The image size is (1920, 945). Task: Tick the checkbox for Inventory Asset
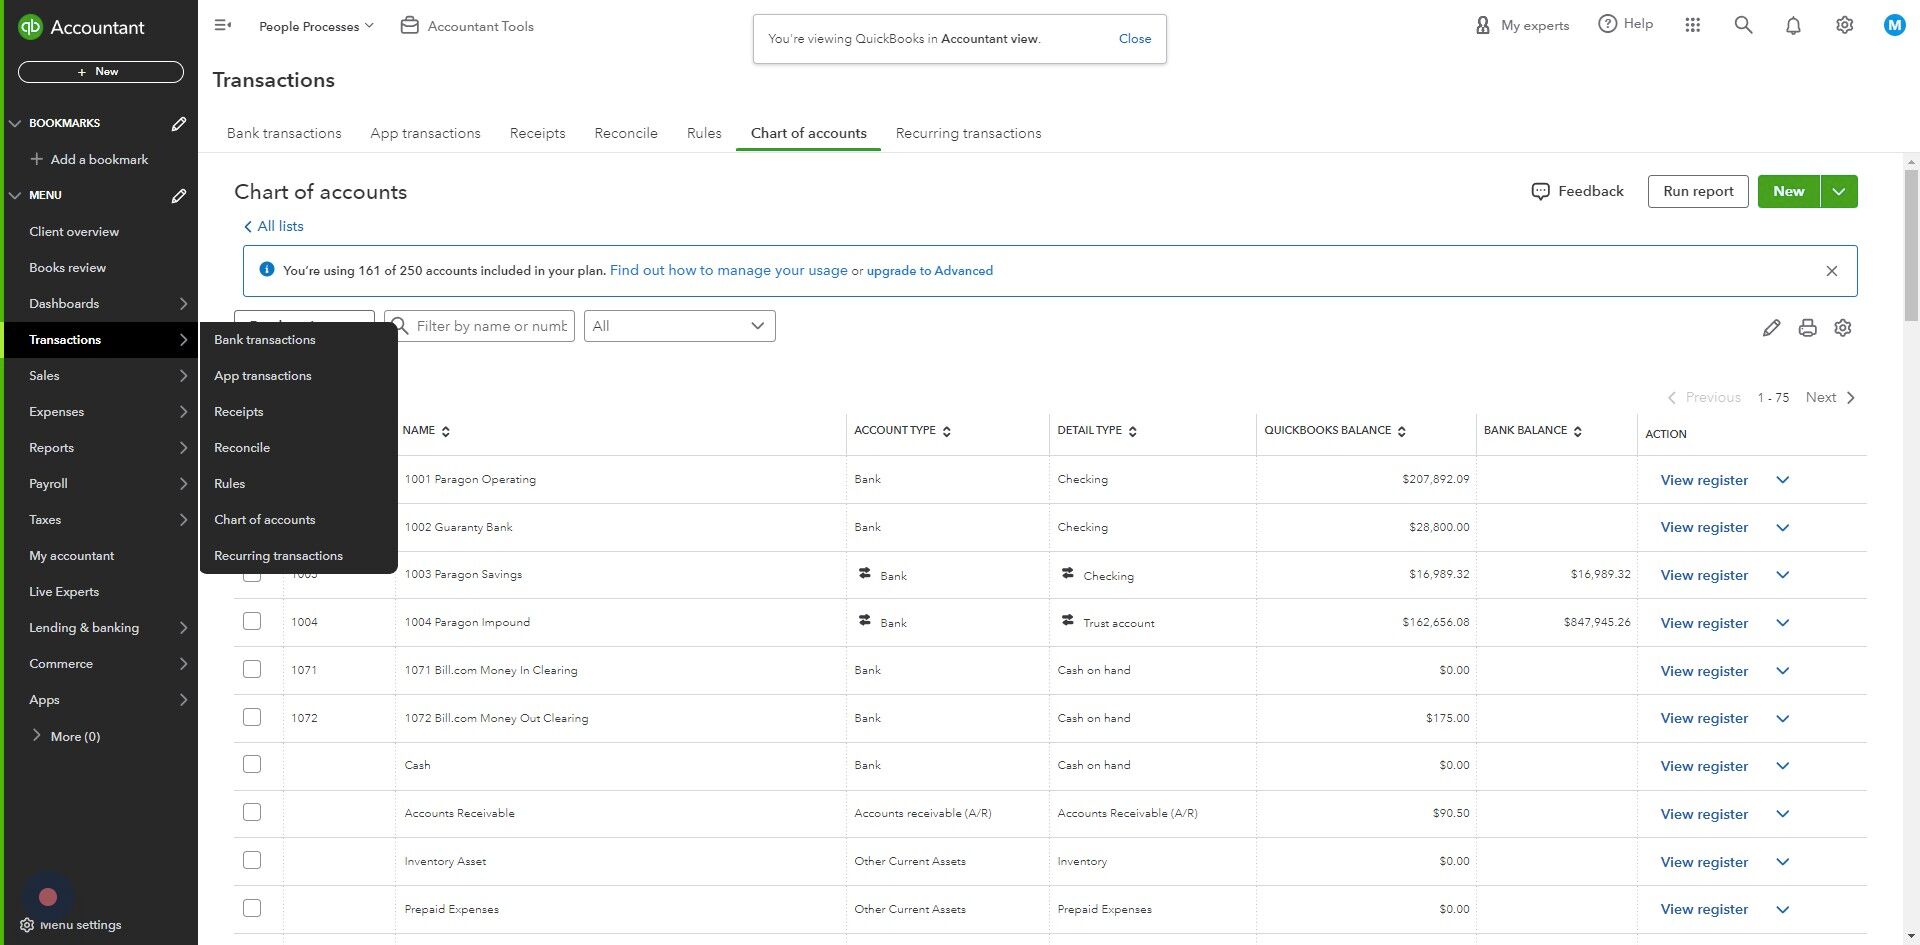click(252, 860)
